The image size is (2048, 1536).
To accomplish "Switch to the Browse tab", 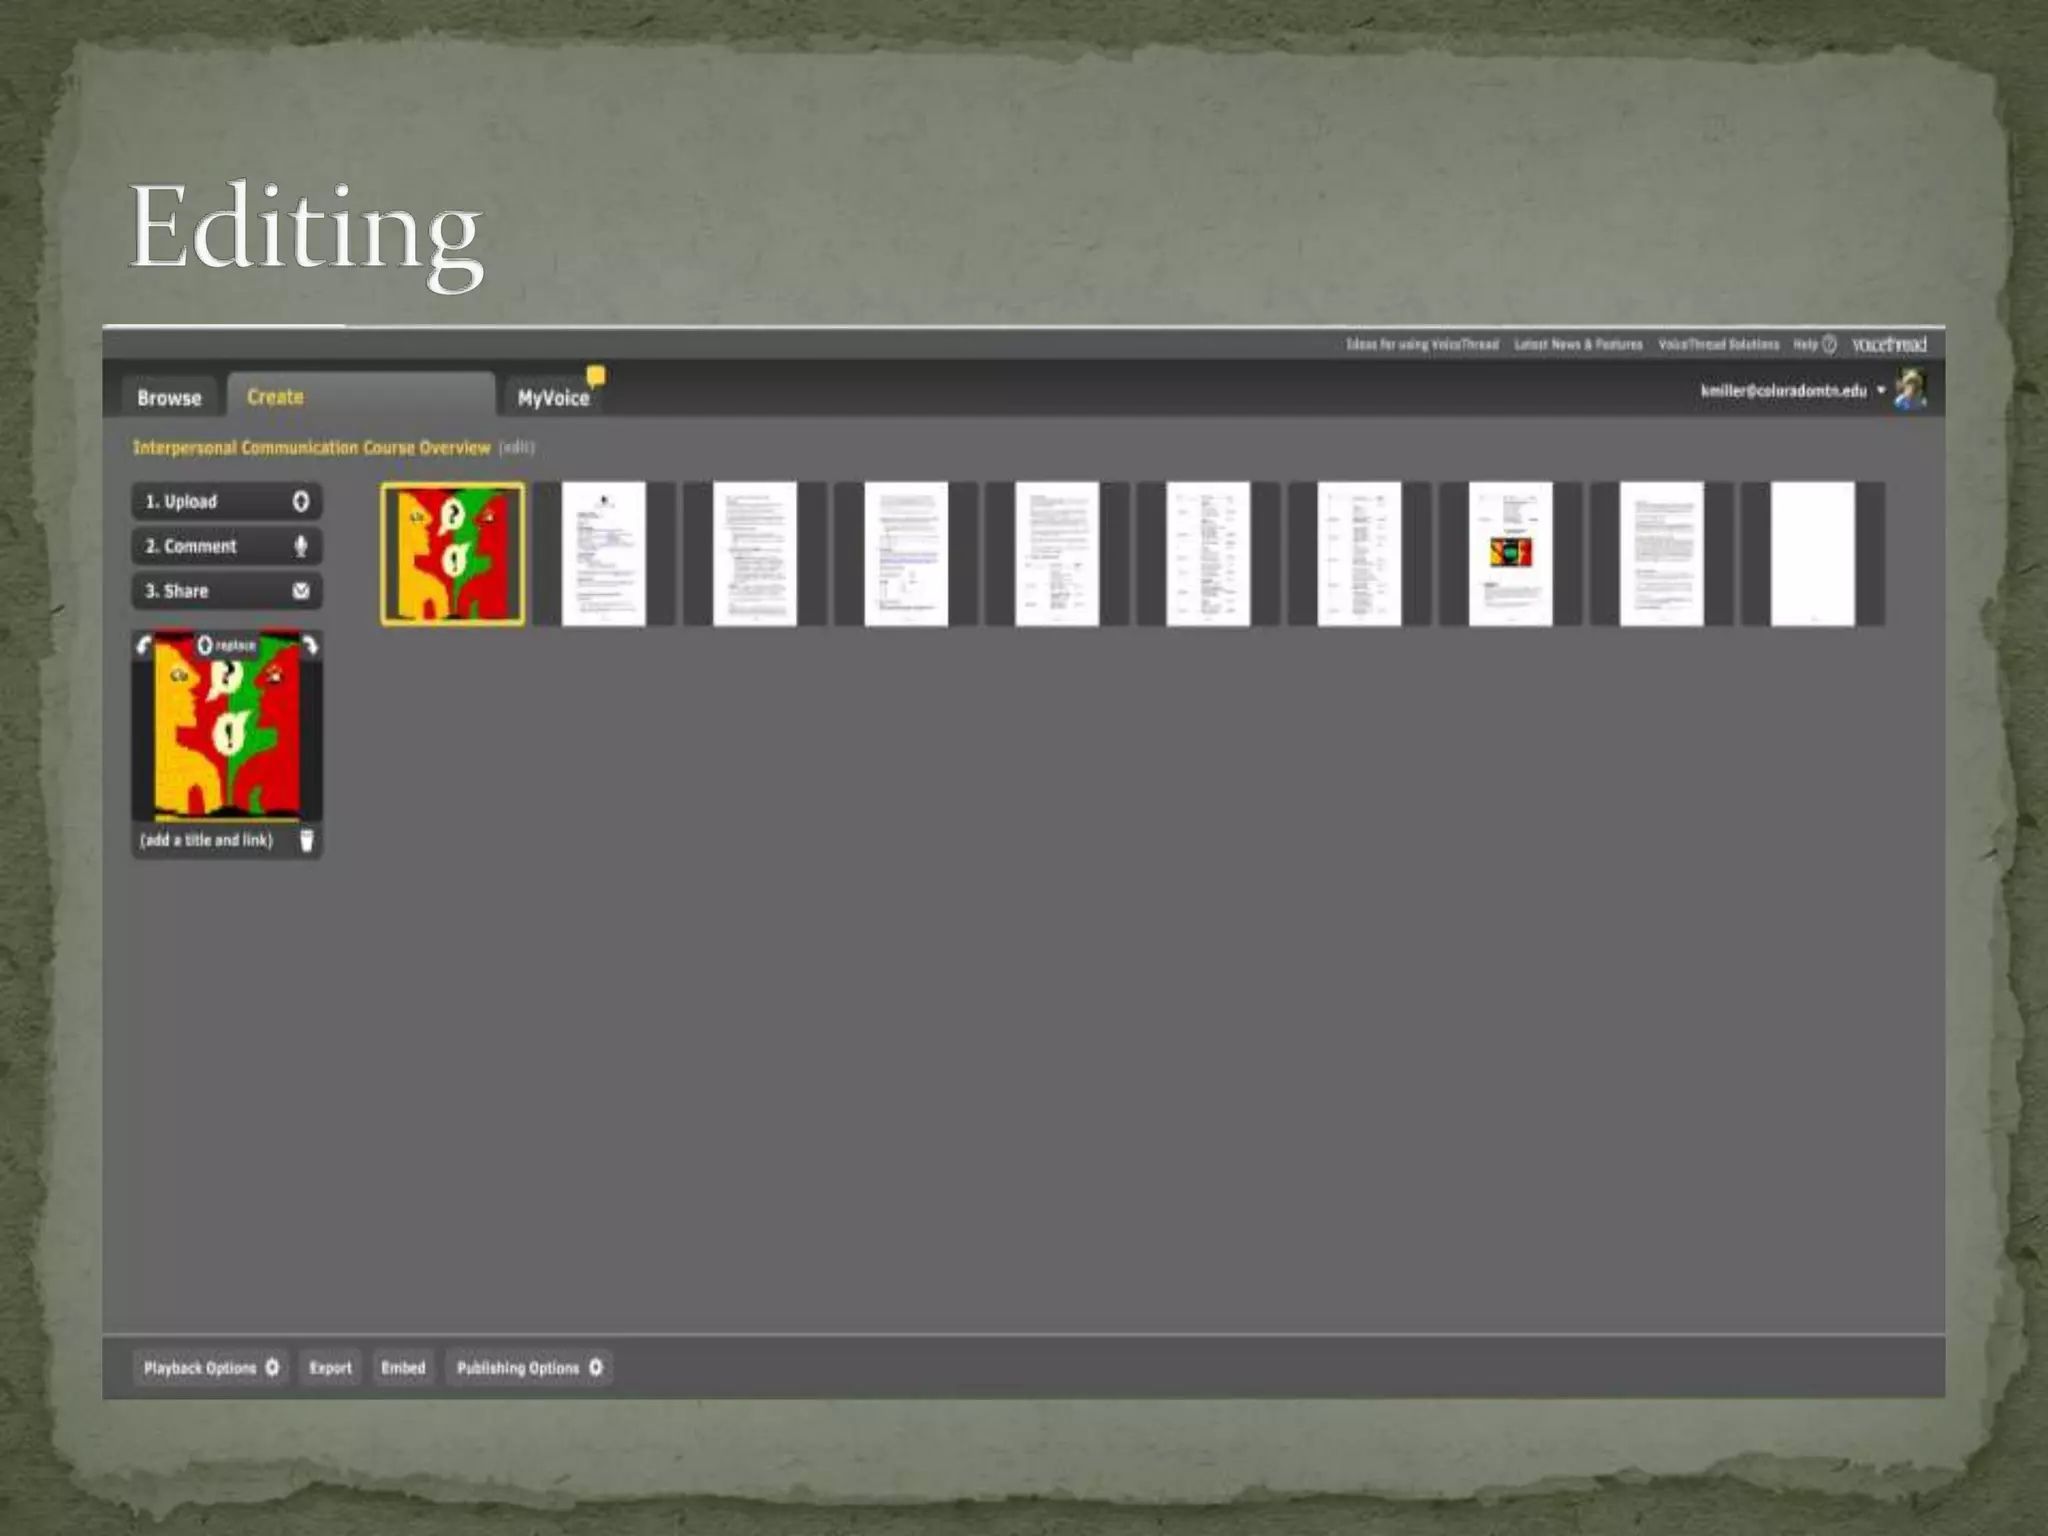I will (169, 397).
